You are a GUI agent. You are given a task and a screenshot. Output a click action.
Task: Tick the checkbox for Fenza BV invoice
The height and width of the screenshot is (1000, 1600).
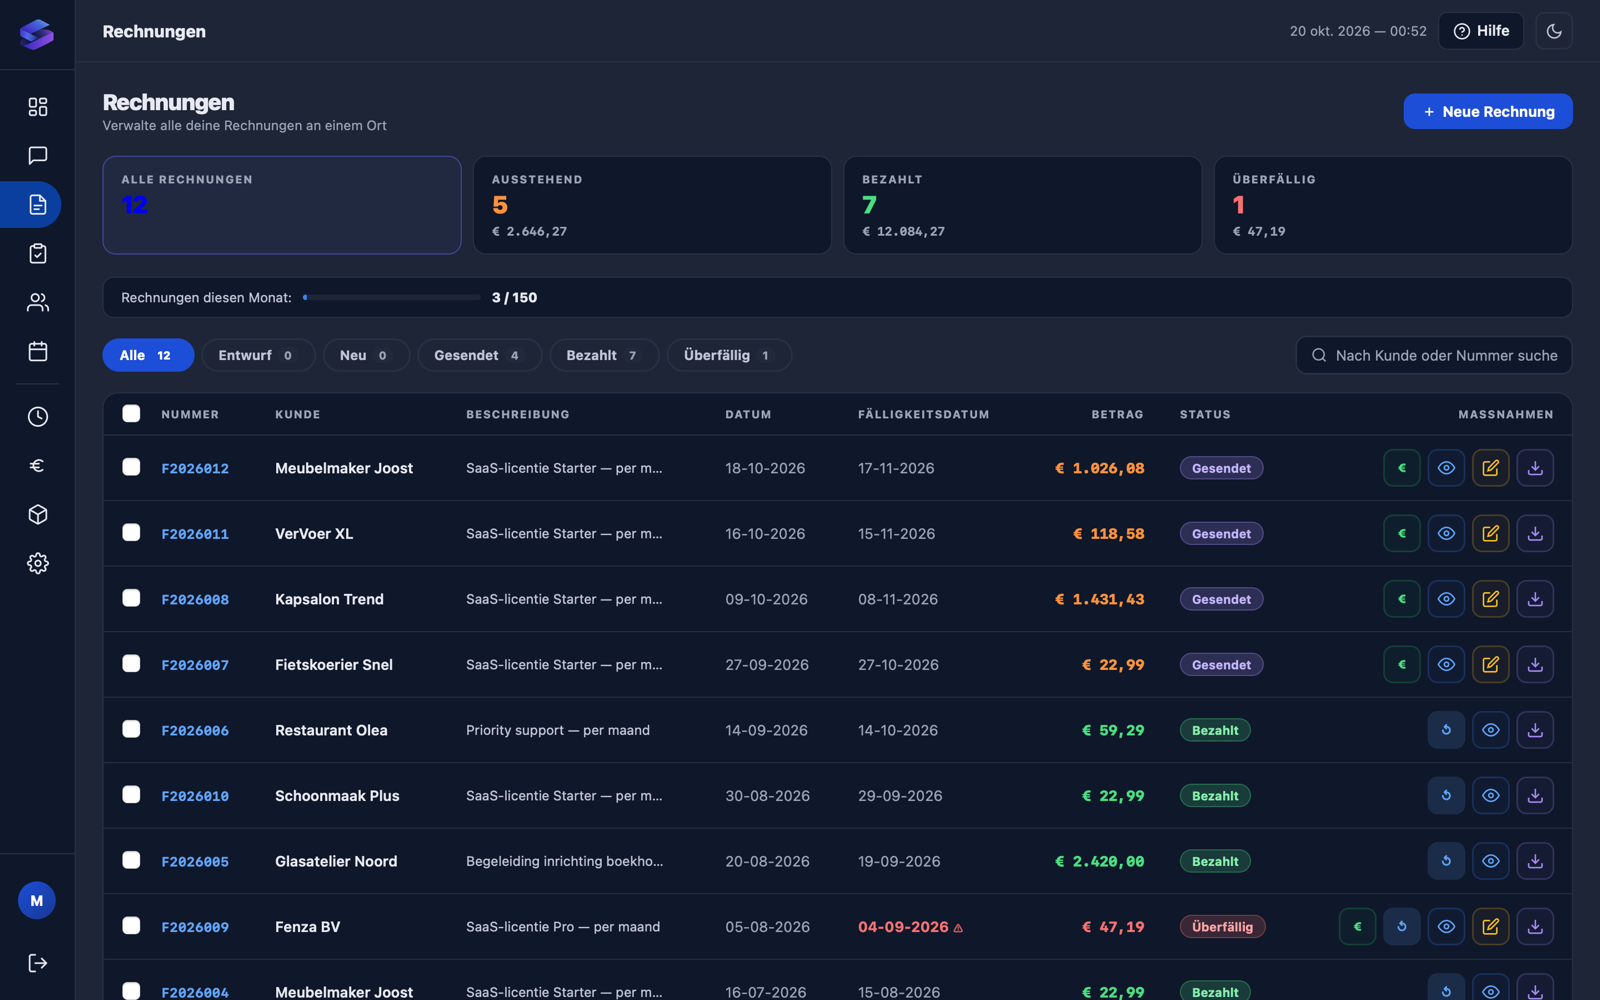tap(131, 926)
